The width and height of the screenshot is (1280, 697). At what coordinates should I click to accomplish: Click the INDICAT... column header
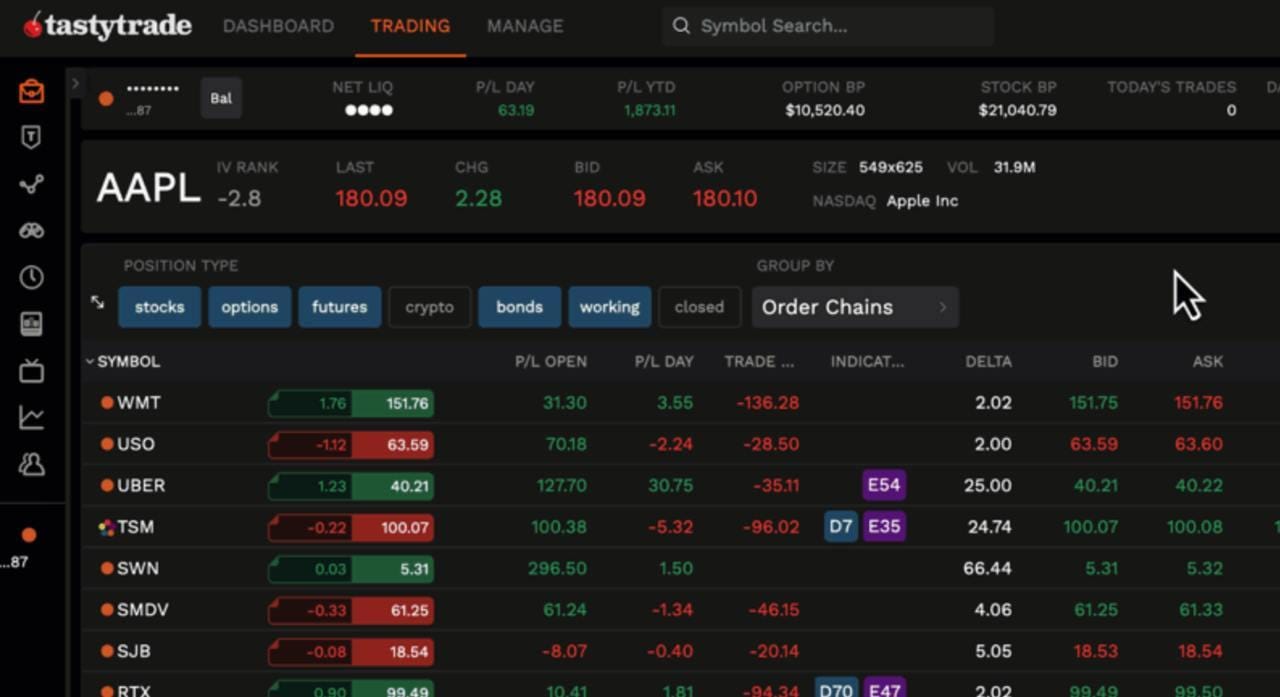(x=867, y=362)
